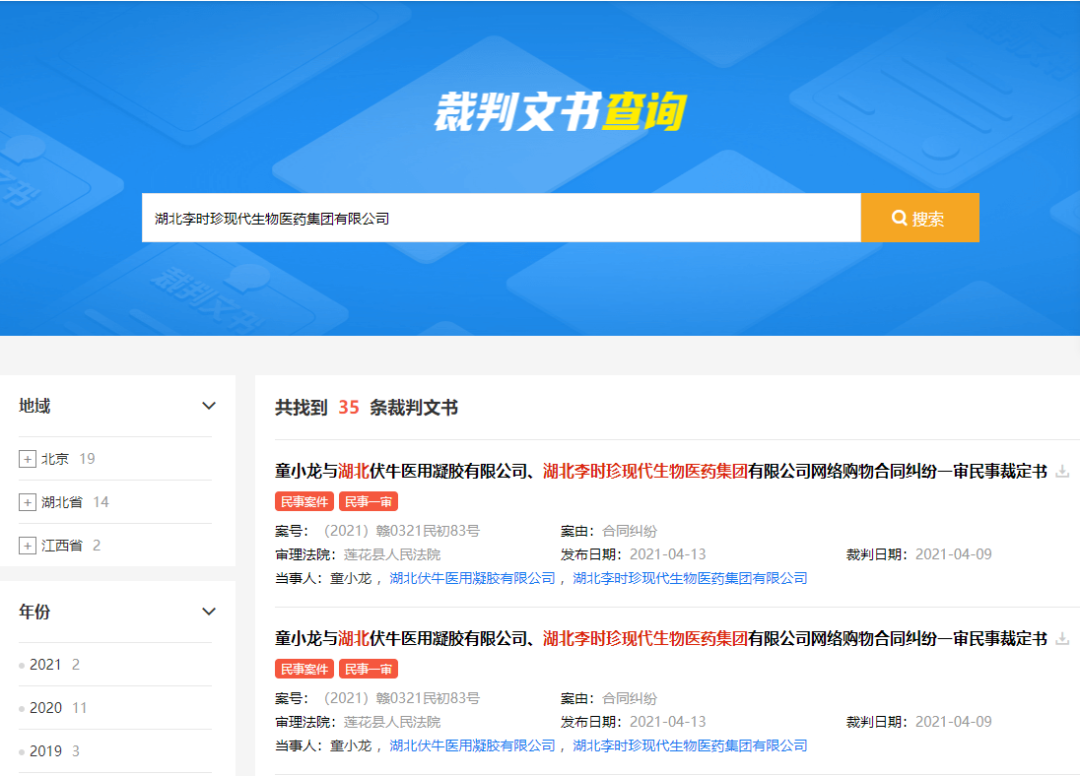This screenshot has height=776, width=1080.
Task: Select the 民事案件 badge under second result
Action: tap(304, 667)
